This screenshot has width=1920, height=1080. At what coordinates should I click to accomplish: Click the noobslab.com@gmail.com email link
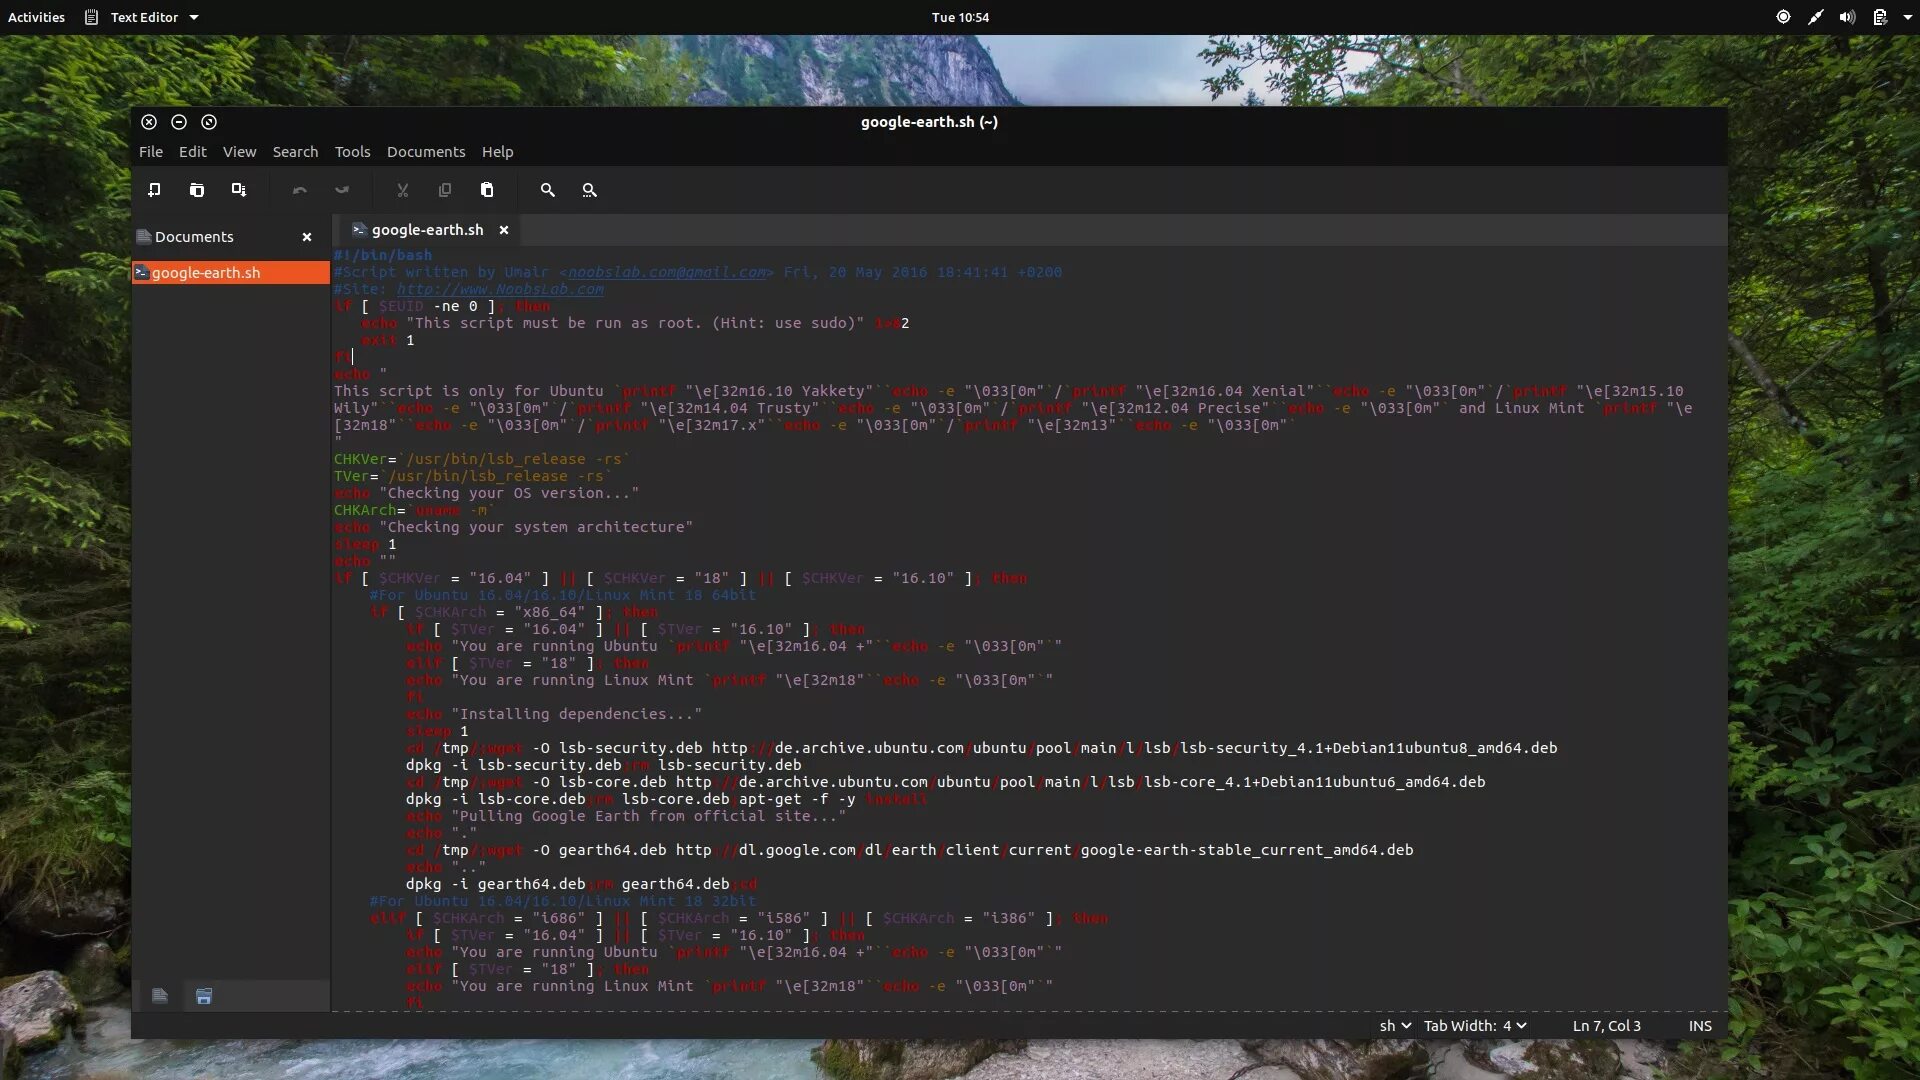coord(667,272)
